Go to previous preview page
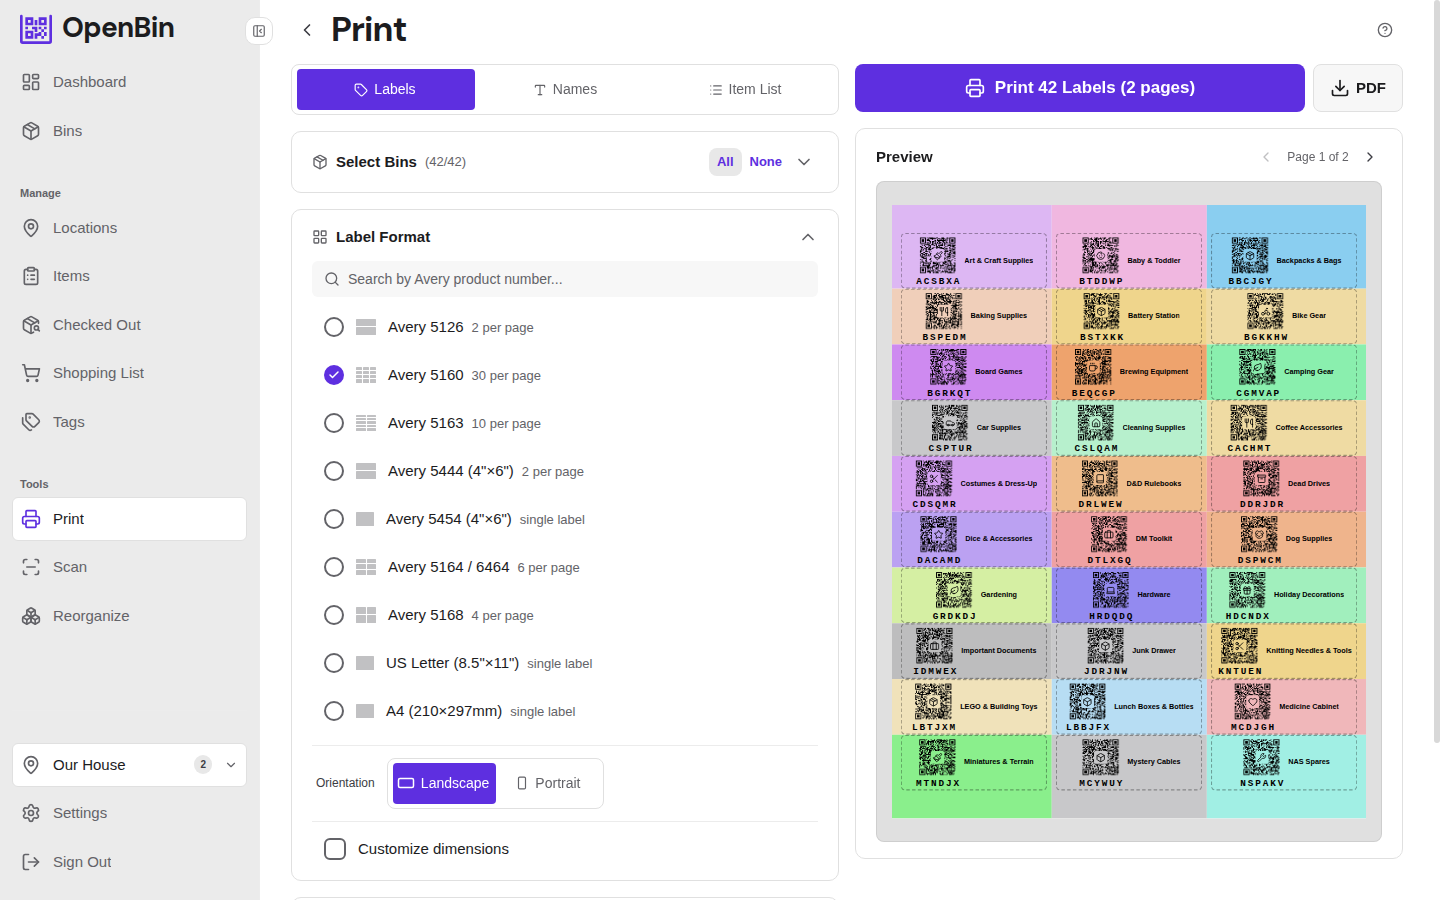 pyautogui.click(x=1266, y=157)
